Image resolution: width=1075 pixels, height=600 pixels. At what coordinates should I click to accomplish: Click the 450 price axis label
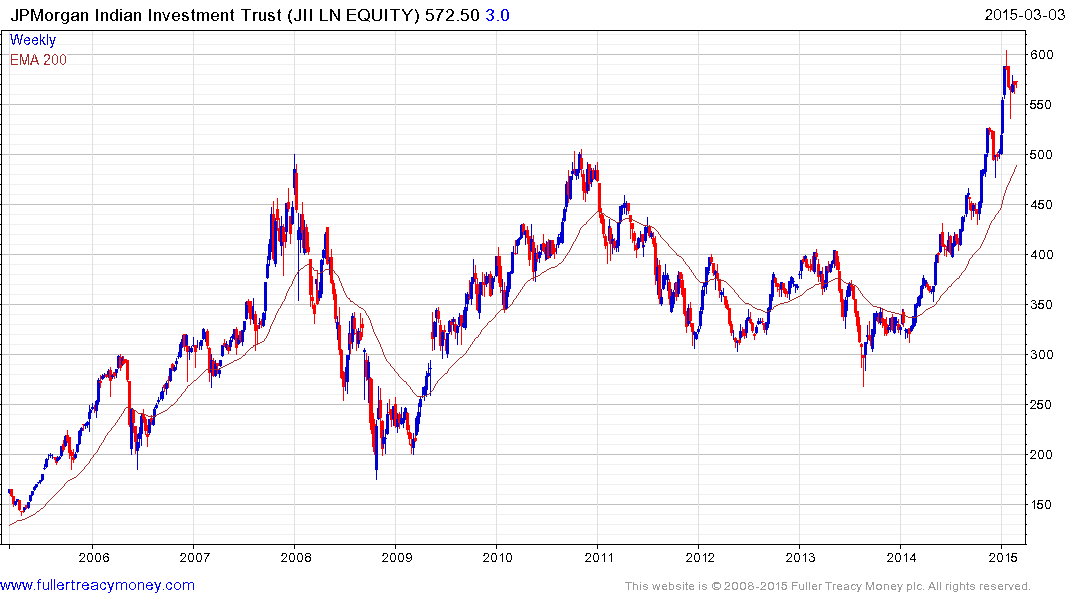click(1042, 205)
